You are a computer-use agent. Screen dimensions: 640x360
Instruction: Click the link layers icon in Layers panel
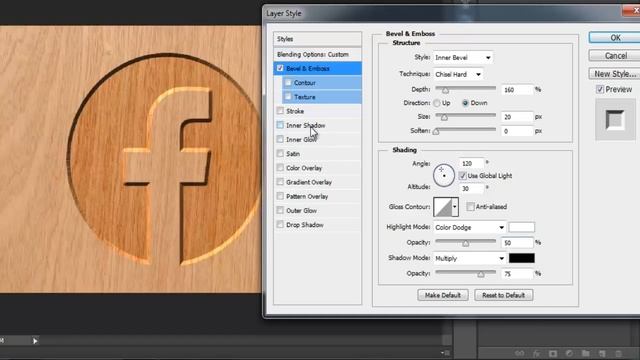pyautogui.click(x=520, y=353)
